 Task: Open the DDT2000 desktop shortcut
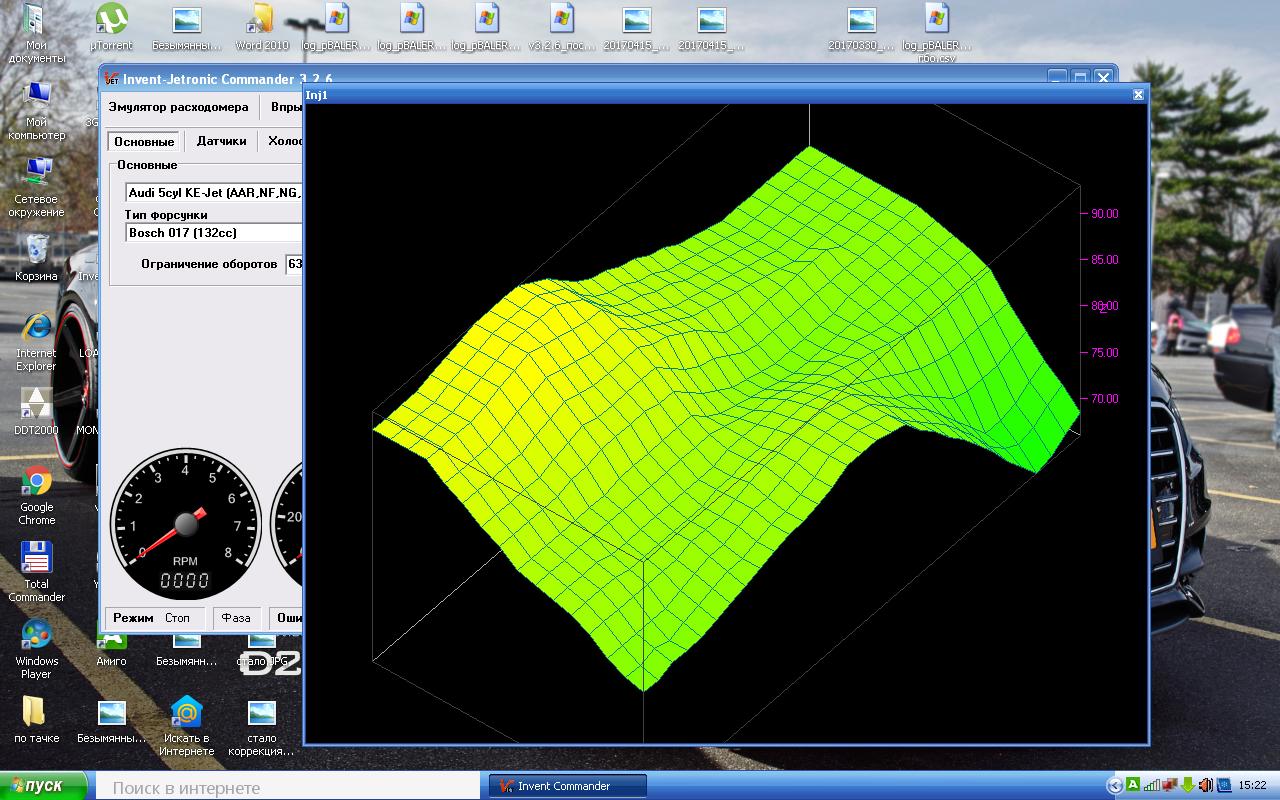pyautogui.click(x=37, y=411)
